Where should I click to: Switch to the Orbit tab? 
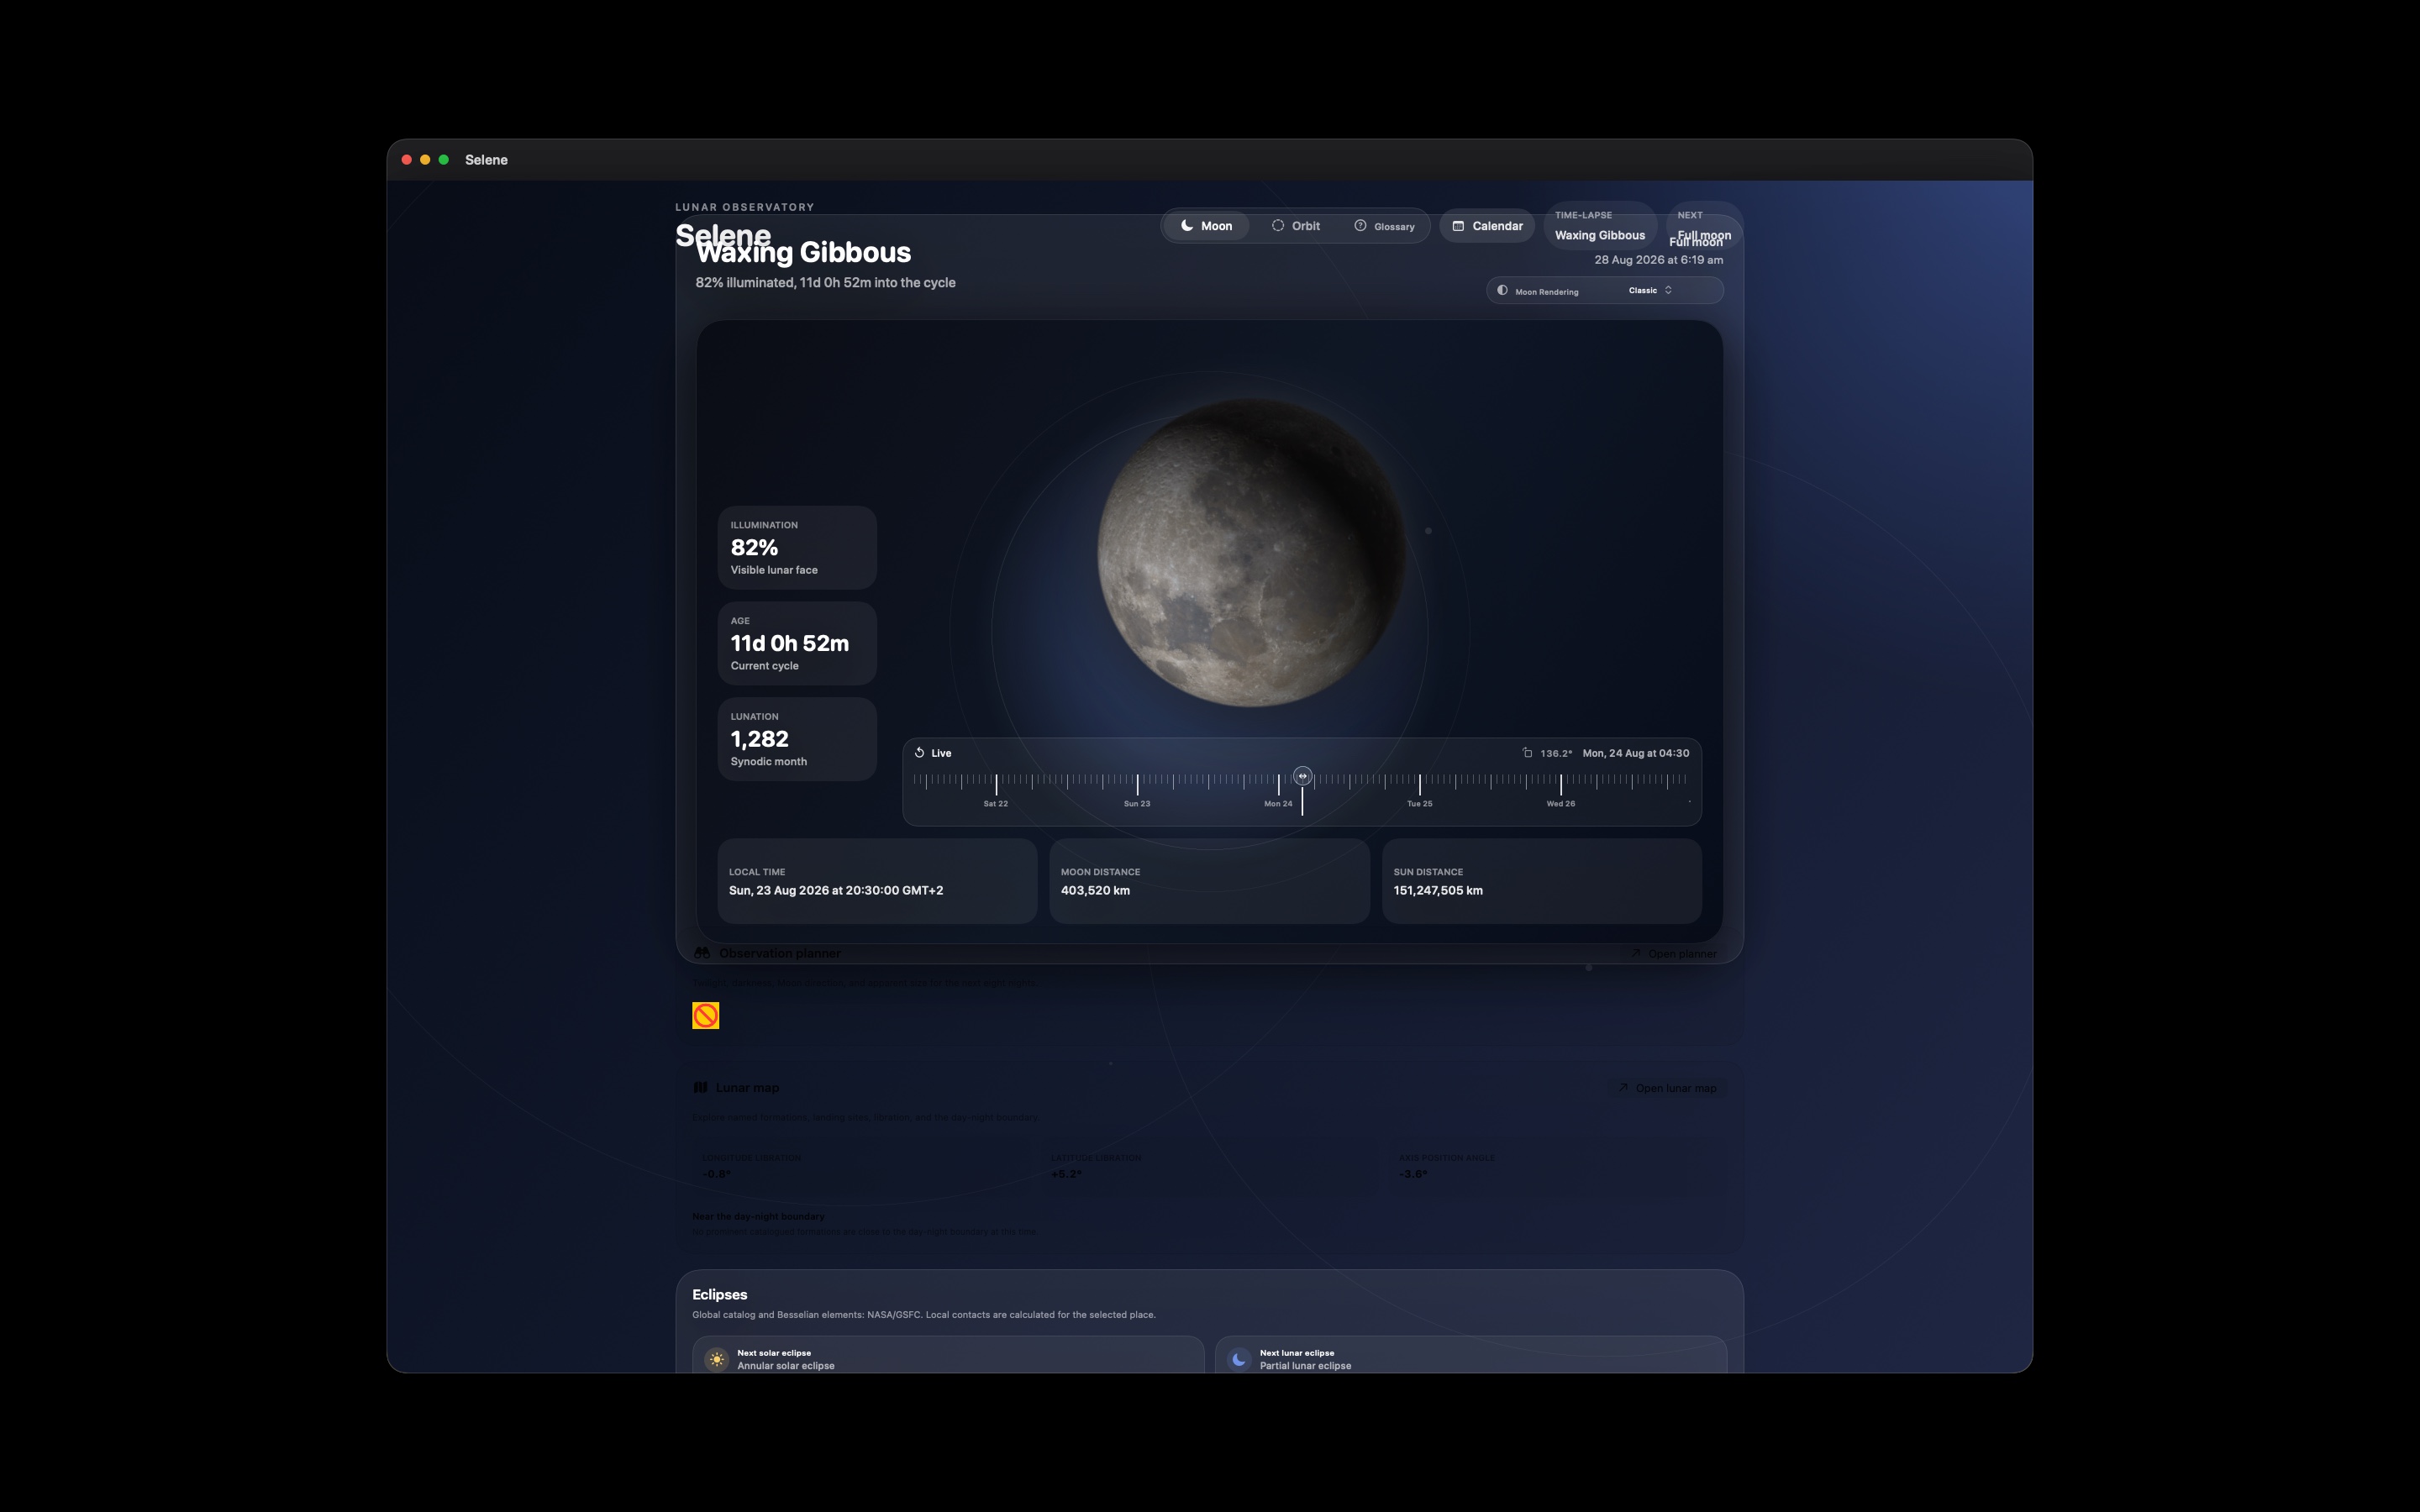click(x=1295, y=226)
